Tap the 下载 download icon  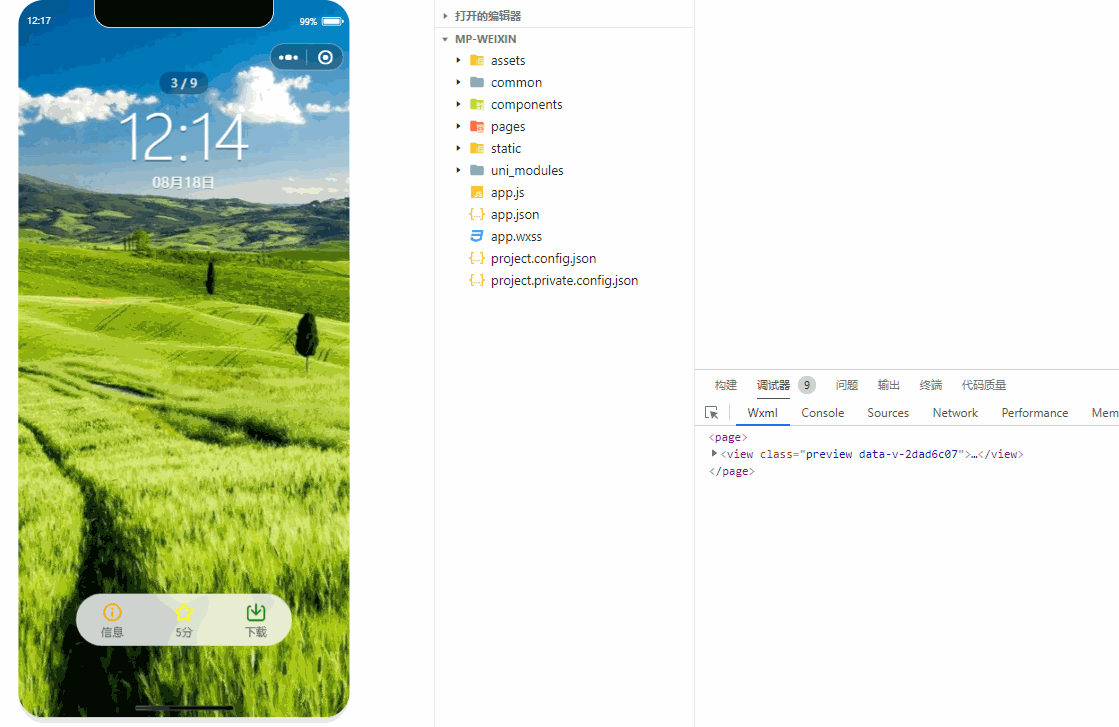tap(255, 612)
